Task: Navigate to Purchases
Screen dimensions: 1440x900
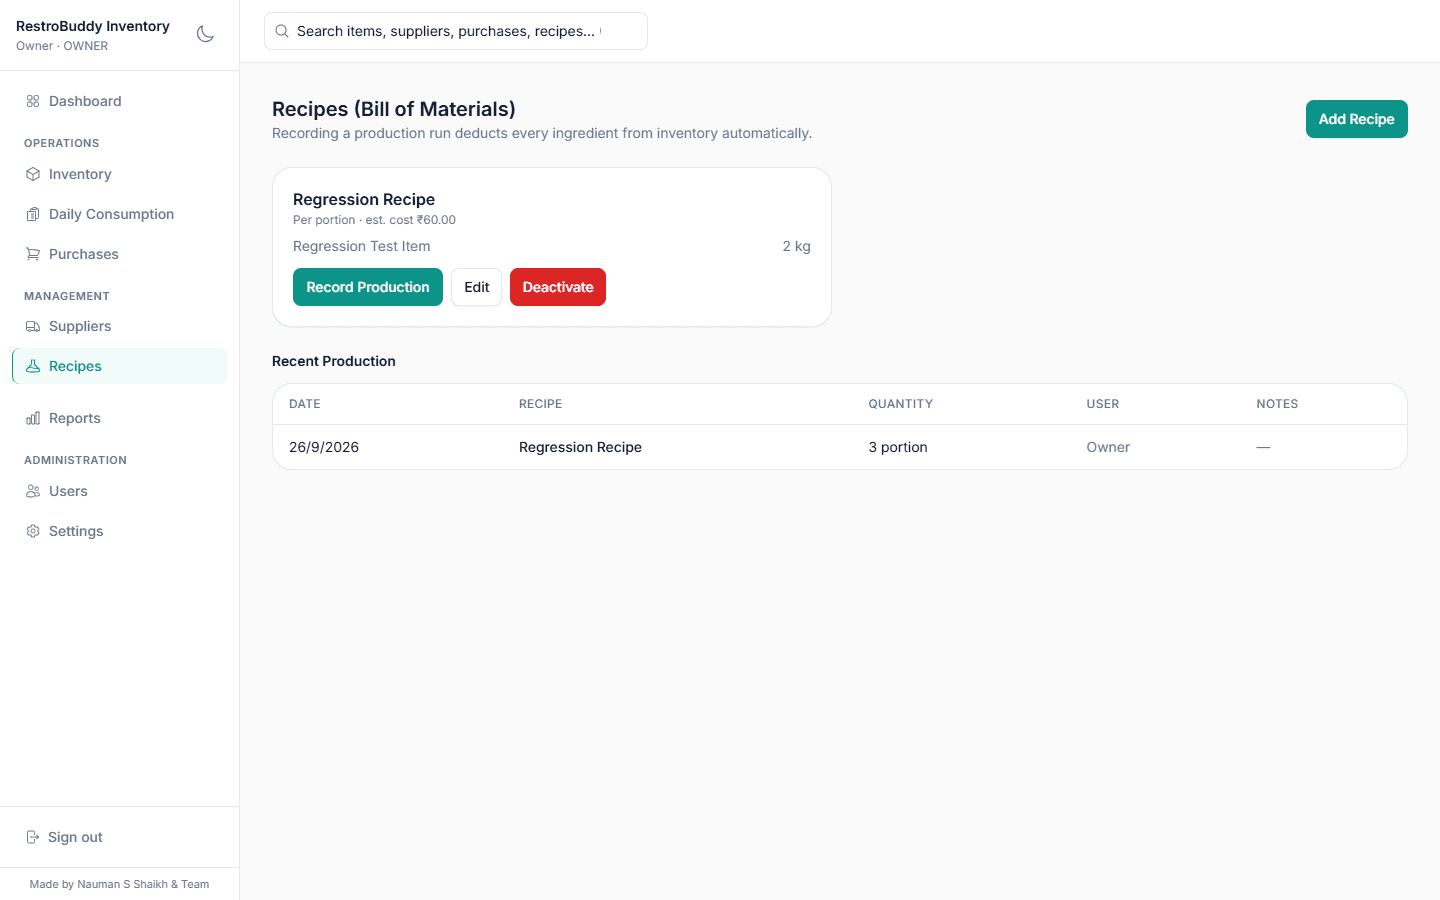Action: 119,254
